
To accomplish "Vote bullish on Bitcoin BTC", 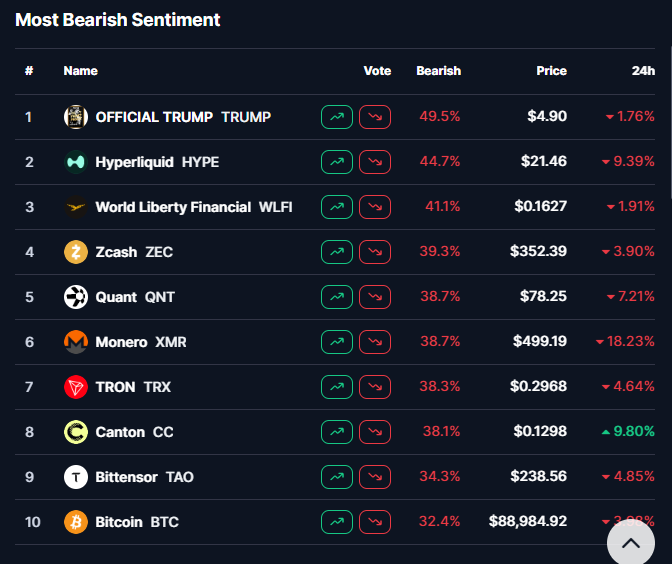I will 337,522.
